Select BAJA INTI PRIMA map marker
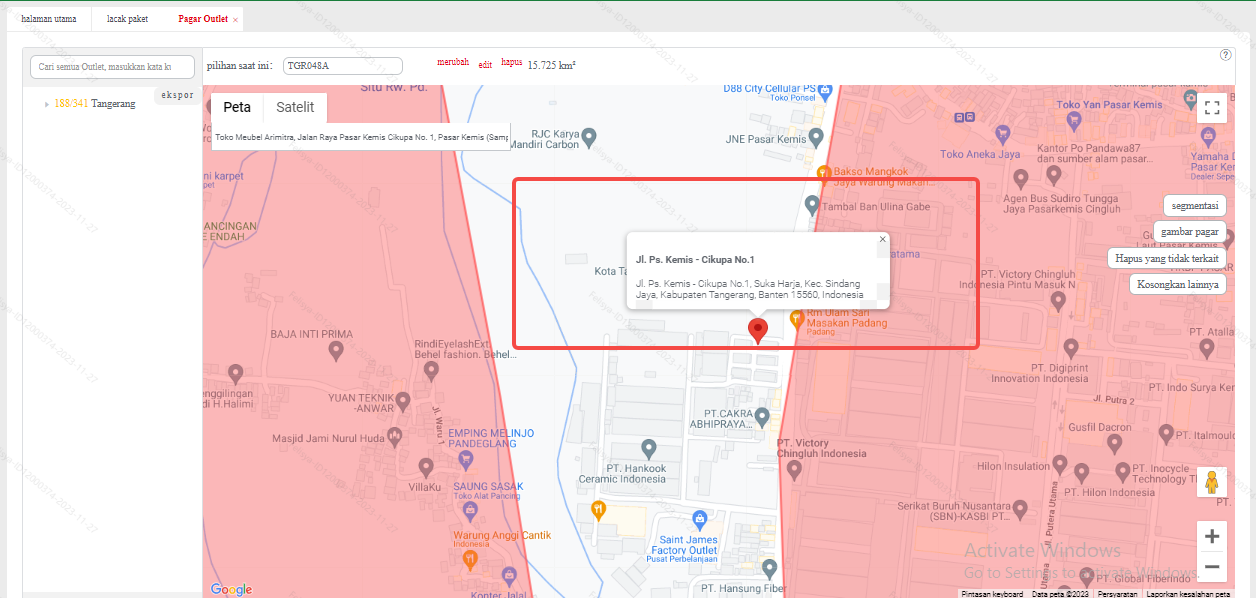Screen dimensions: 1256x598 coord(336,350)
